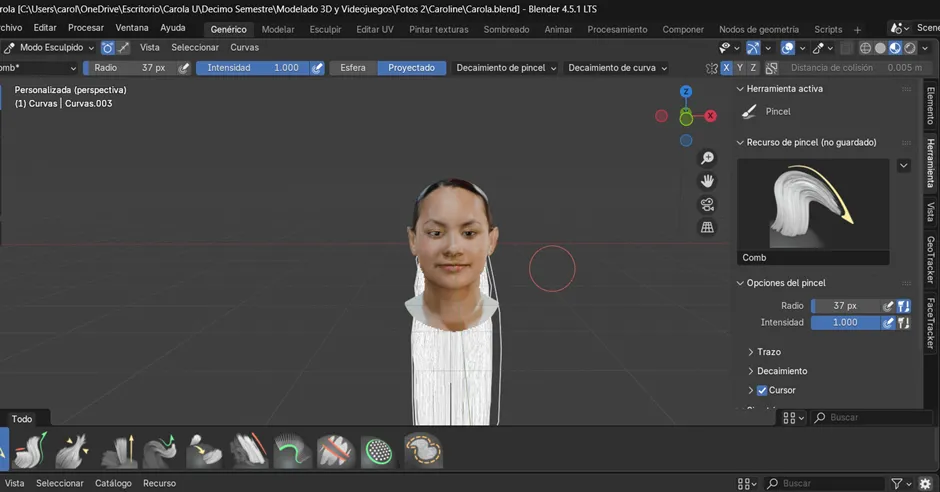Switch perspective/orthographic with grid gizmo
Viewport: 940px width, 492px height.
pyautogui.click(x=707, y=227)
